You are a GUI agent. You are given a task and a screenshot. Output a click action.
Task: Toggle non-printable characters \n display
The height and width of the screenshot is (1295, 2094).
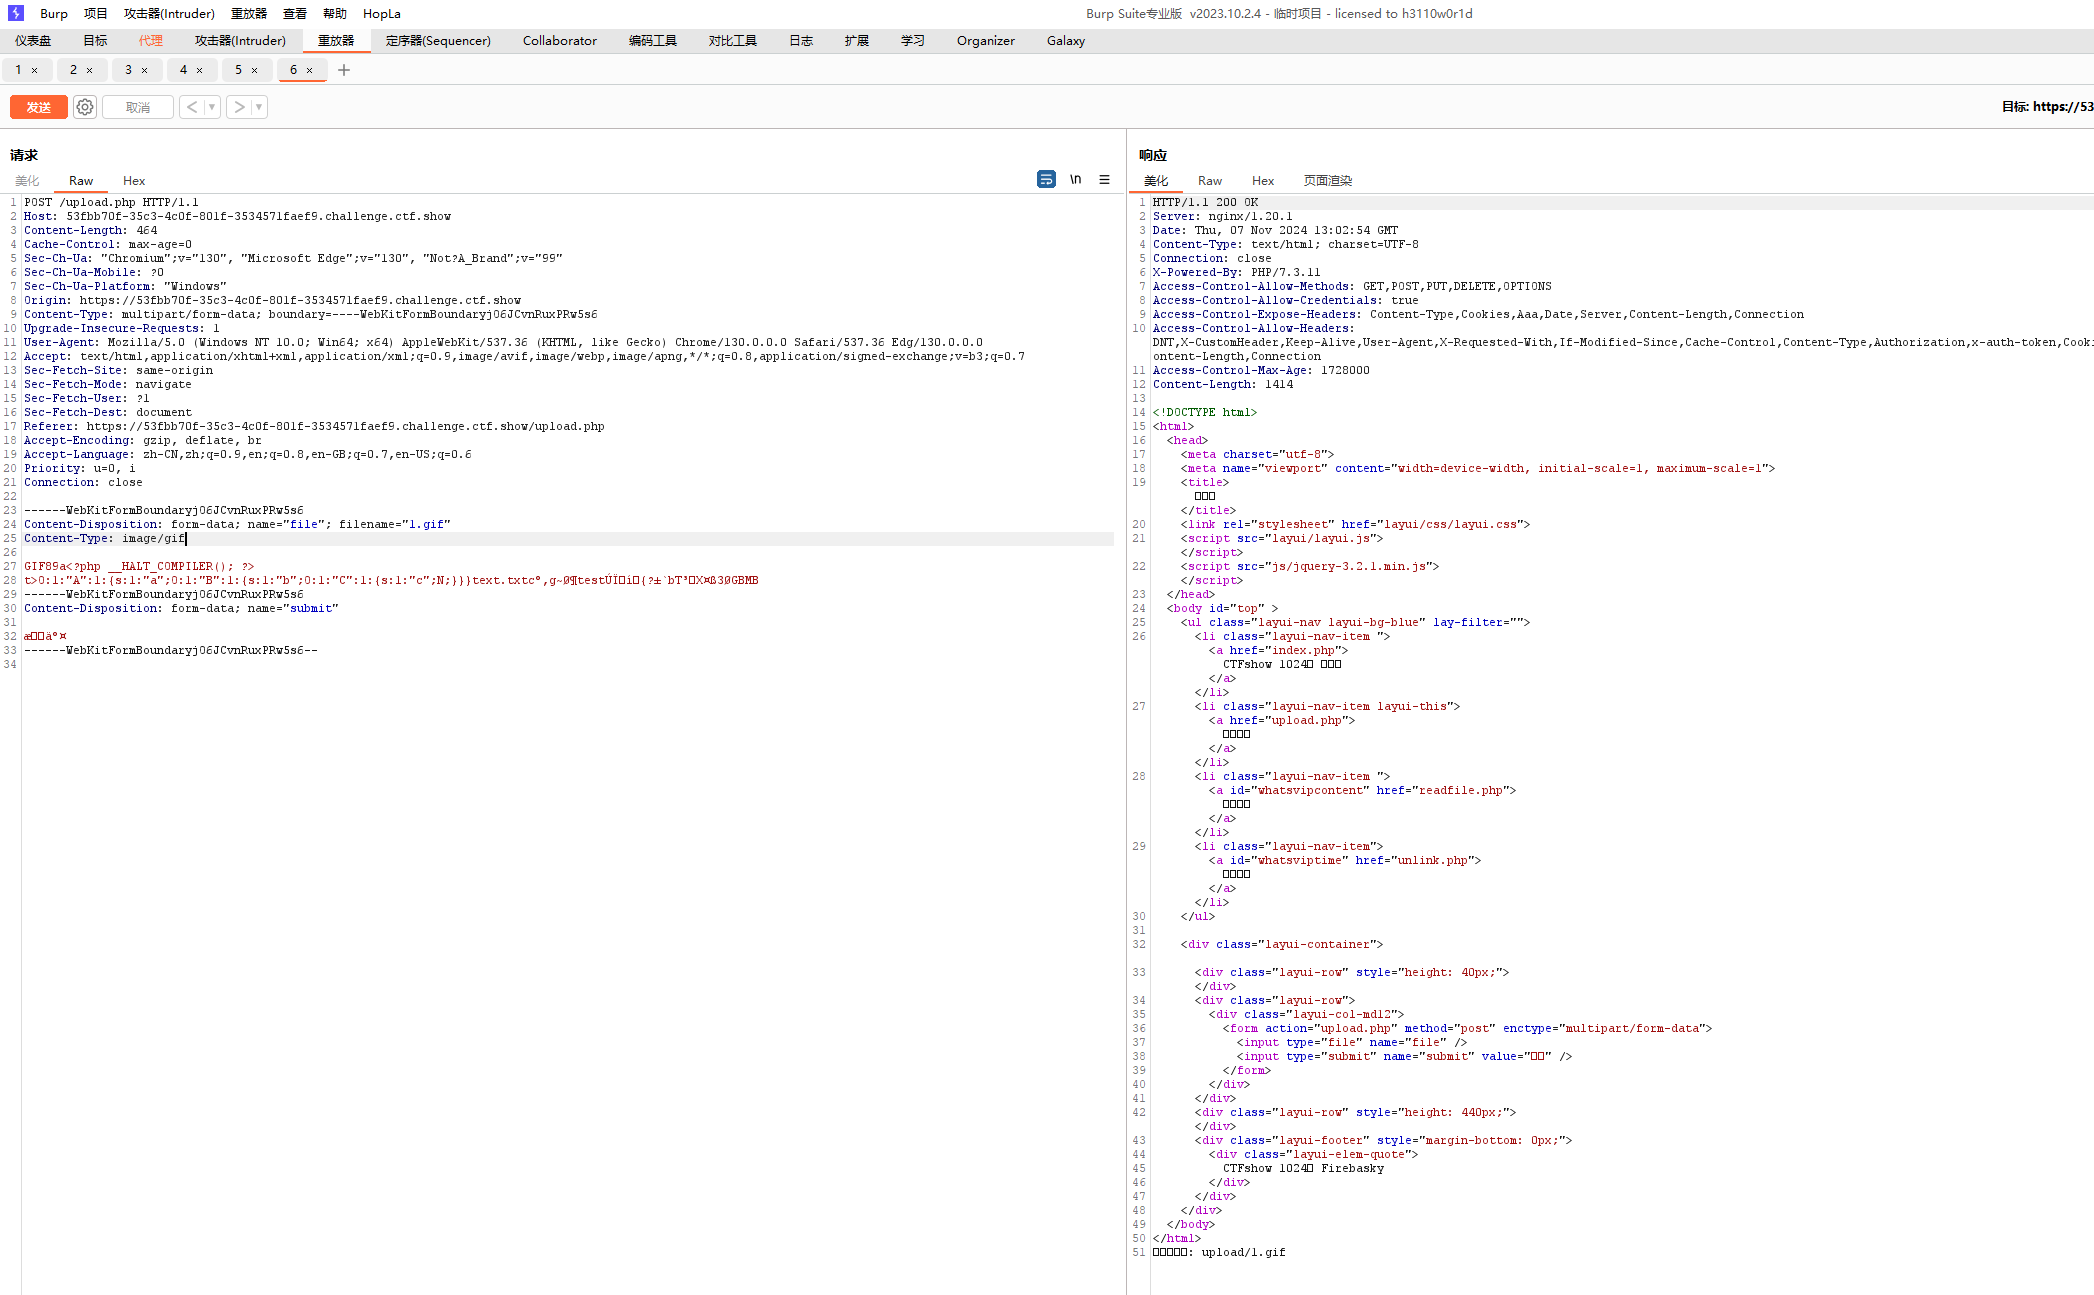coord(1076,179)
